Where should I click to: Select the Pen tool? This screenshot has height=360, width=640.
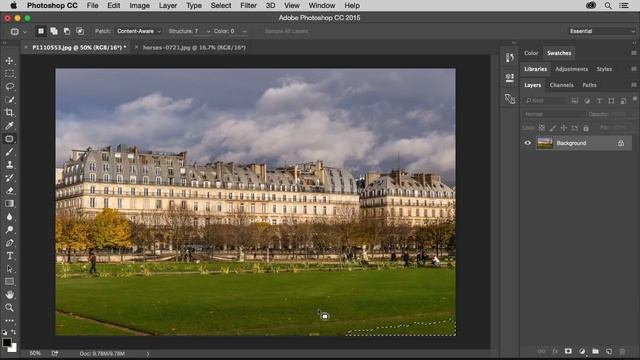[x=9, y=243]
